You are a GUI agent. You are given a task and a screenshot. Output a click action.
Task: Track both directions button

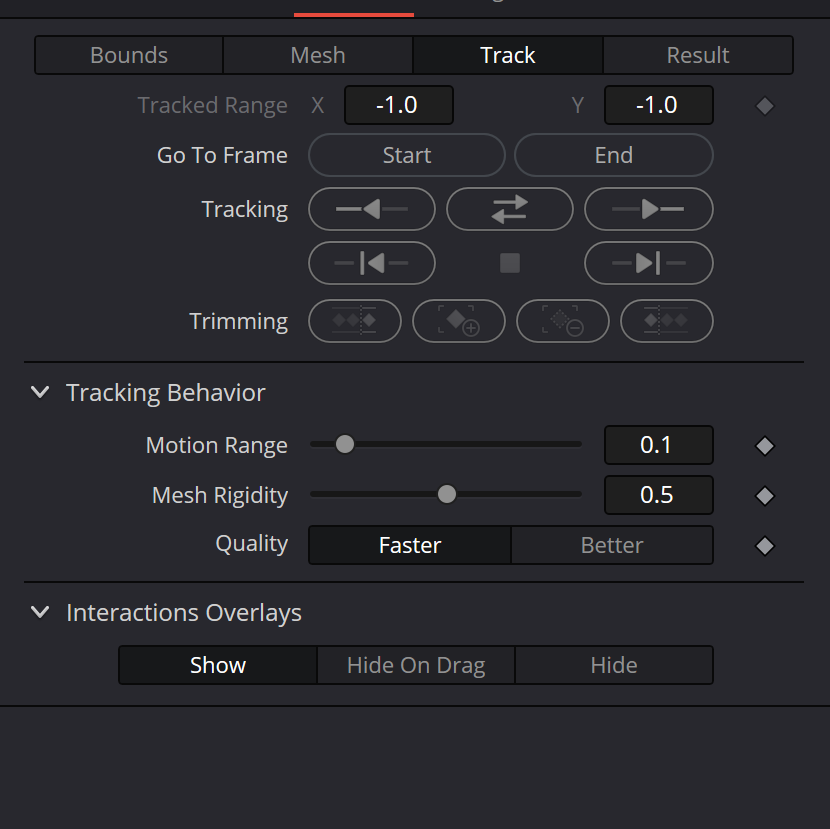click(510, 209)
